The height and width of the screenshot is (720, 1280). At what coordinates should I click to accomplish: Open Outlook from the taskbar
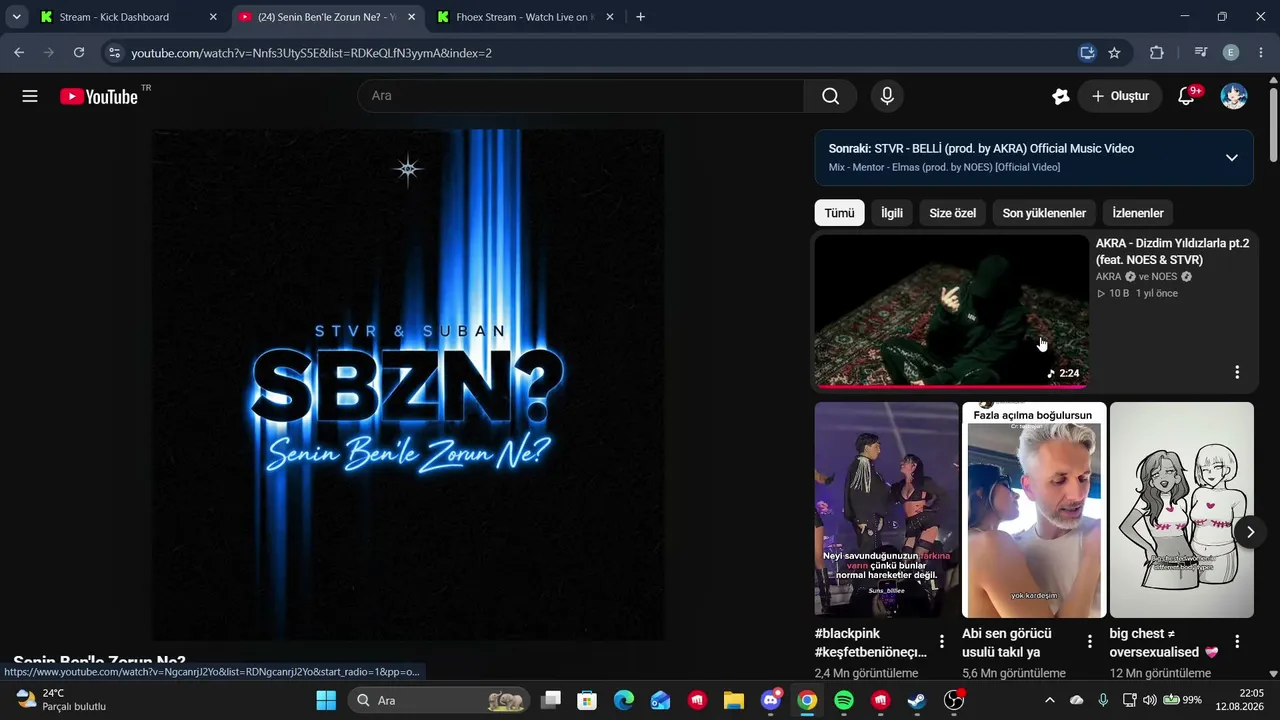660,700
